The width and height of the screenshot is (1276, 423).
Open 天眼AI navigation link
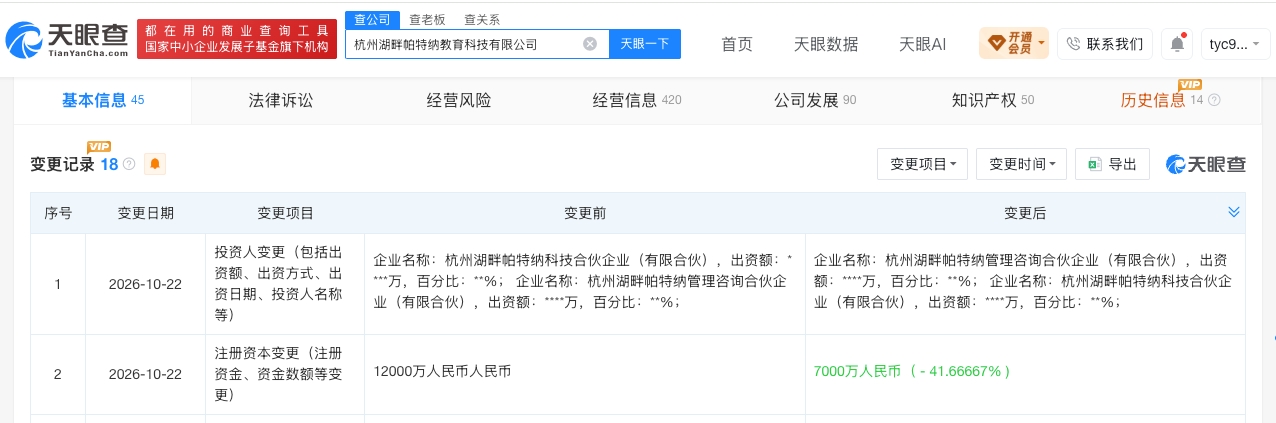[922, 44]
